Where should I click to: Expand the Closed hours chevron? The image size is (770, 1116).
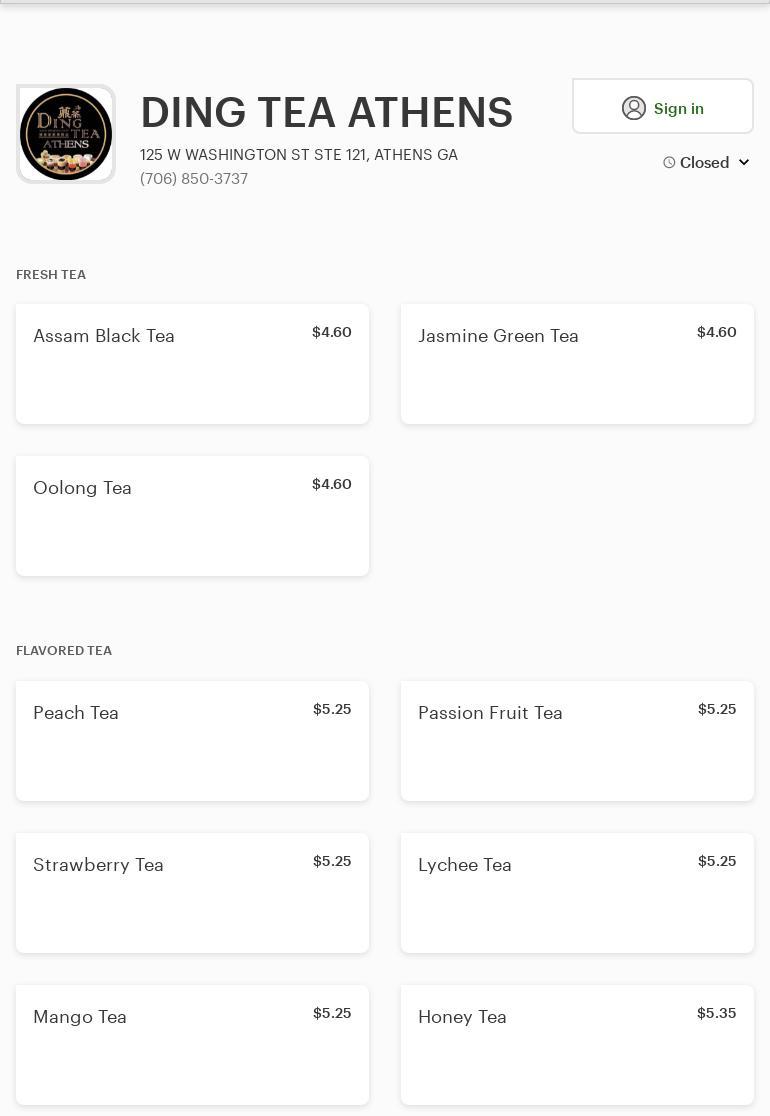(x=744, y=162)
